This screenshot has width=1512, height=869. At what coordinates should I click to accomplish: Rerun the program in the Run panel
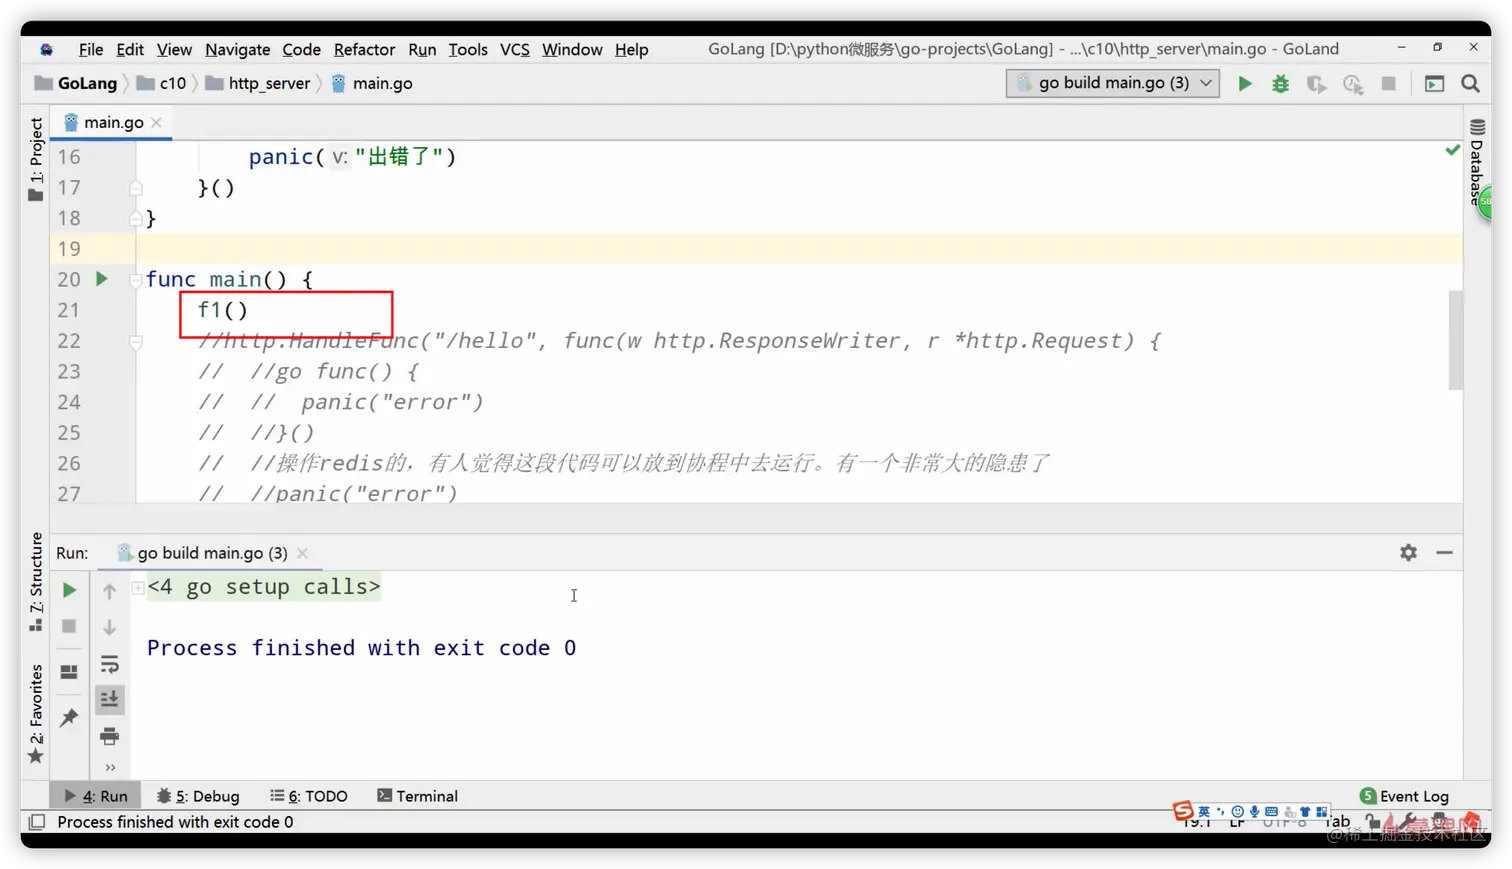coord(69,590)
